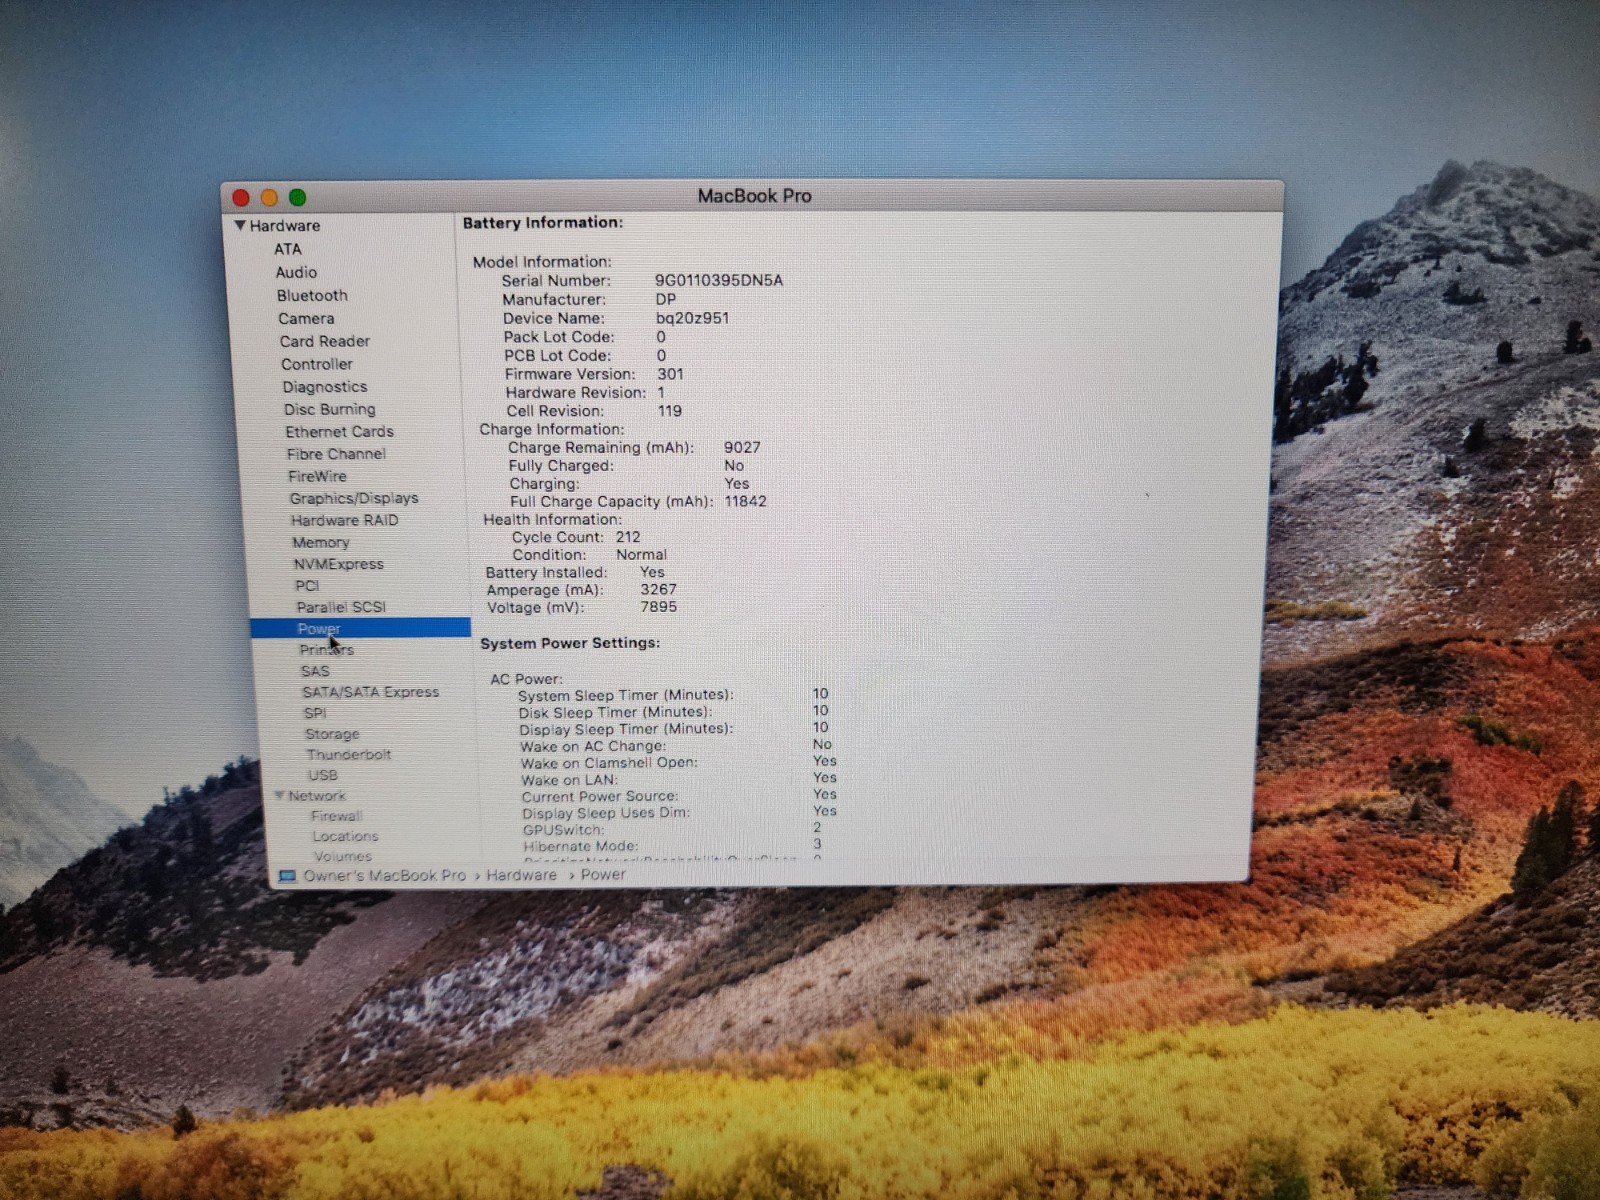The image size is (1600, 1200).
Task: Select Locations under Network
Action: (345, 836)
